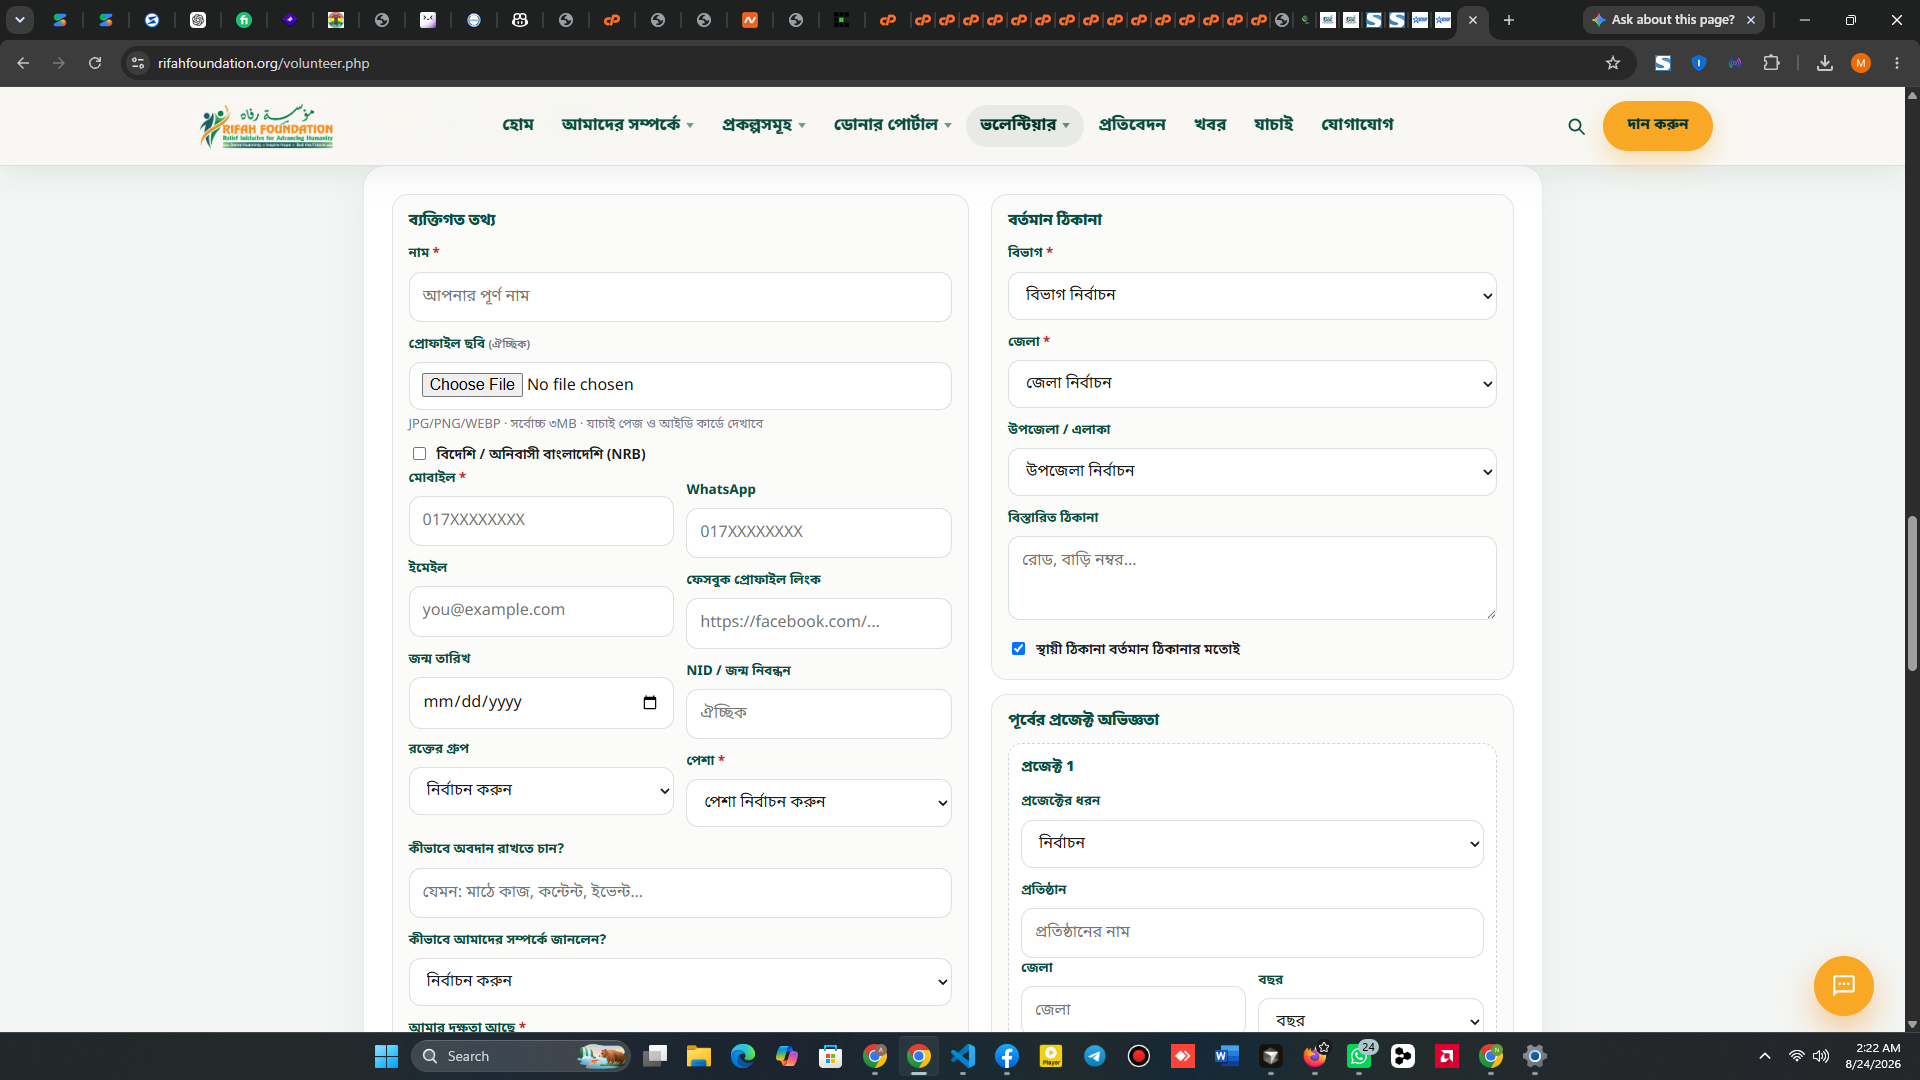Open the Fiverr tab with the green icon
Image resolution: width=1920 pixels, height=1080 pixels.
244,20
